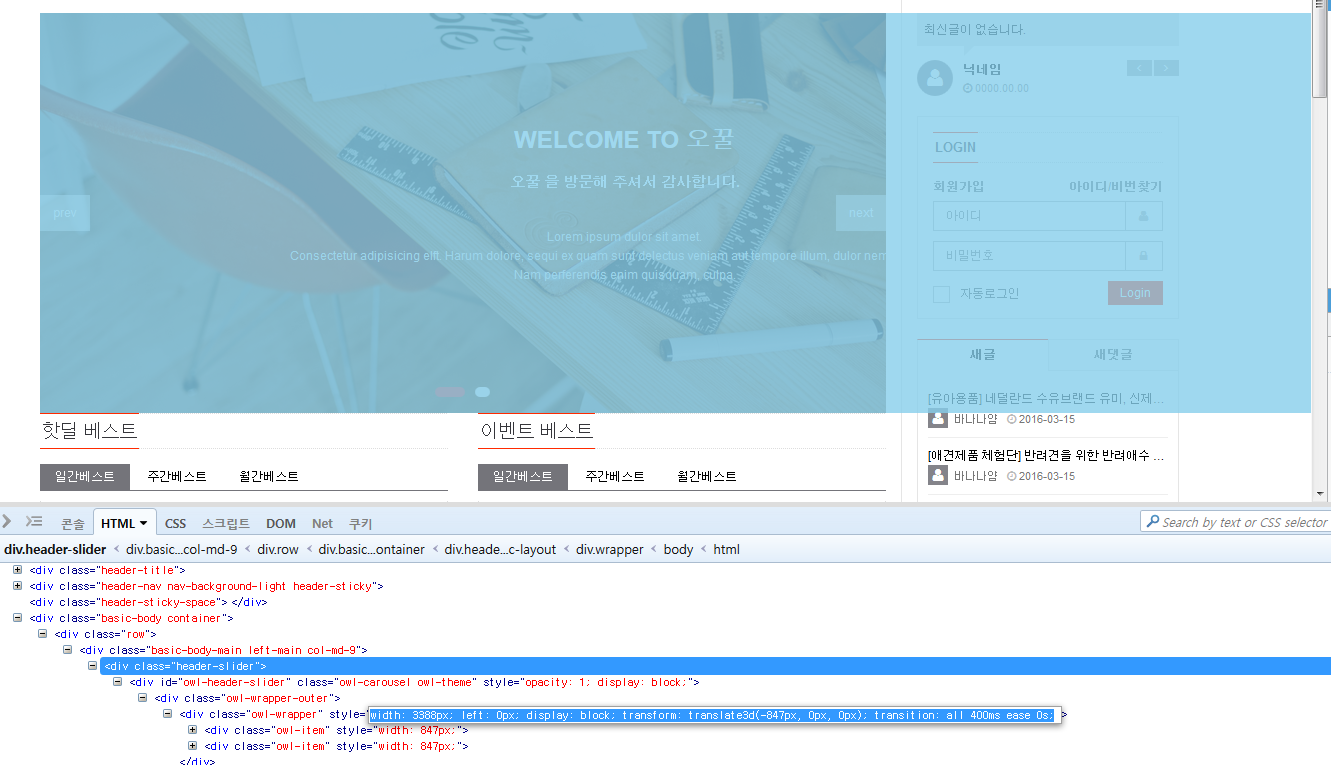Collapse the div class row node
Image resolution: width=1331 pixels, height=765 pixels.
(x=42, y=633)
